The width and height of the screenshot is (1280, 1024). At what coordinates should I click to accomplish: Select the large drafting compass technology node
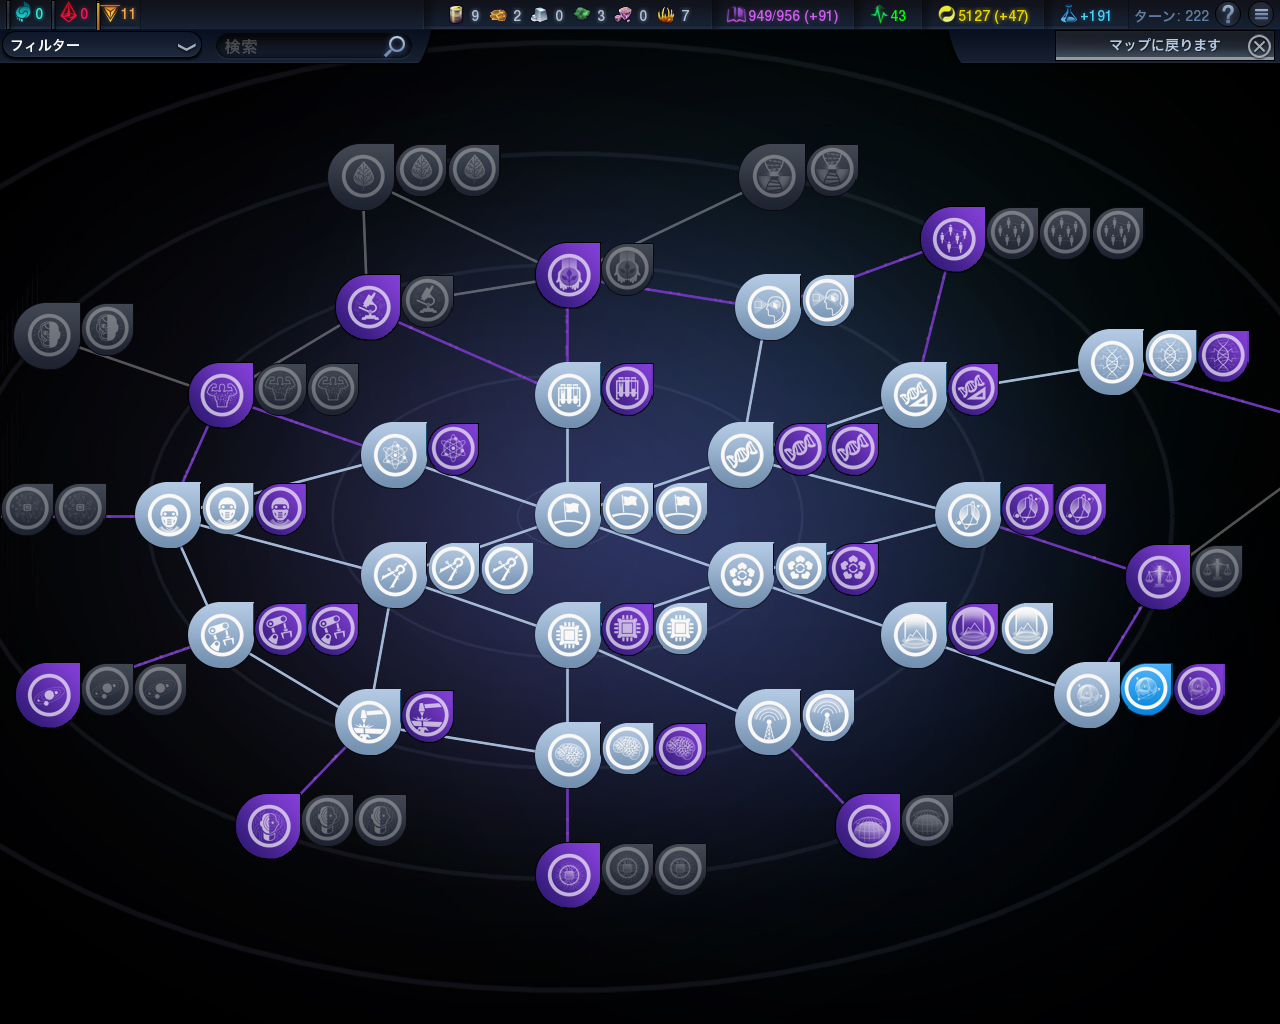point(394,575)
